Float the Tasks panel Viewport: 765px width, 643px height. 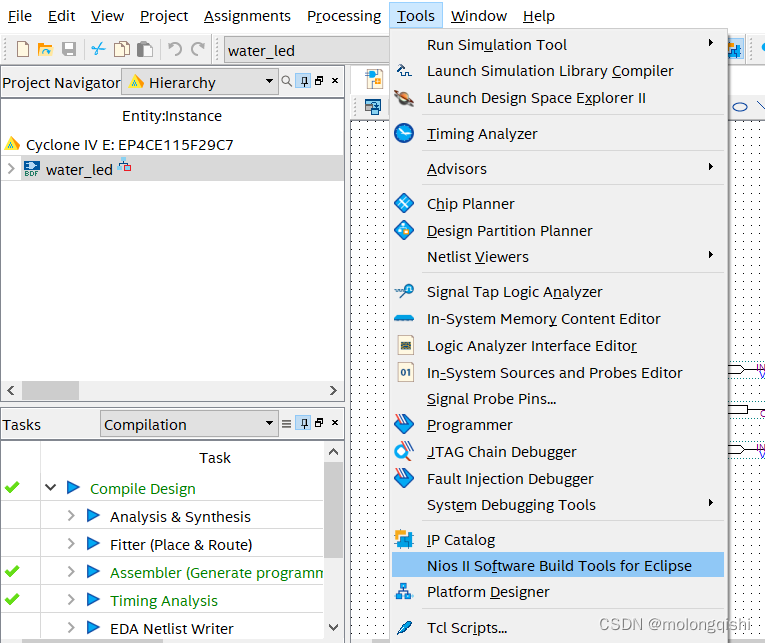pos(319,423)
